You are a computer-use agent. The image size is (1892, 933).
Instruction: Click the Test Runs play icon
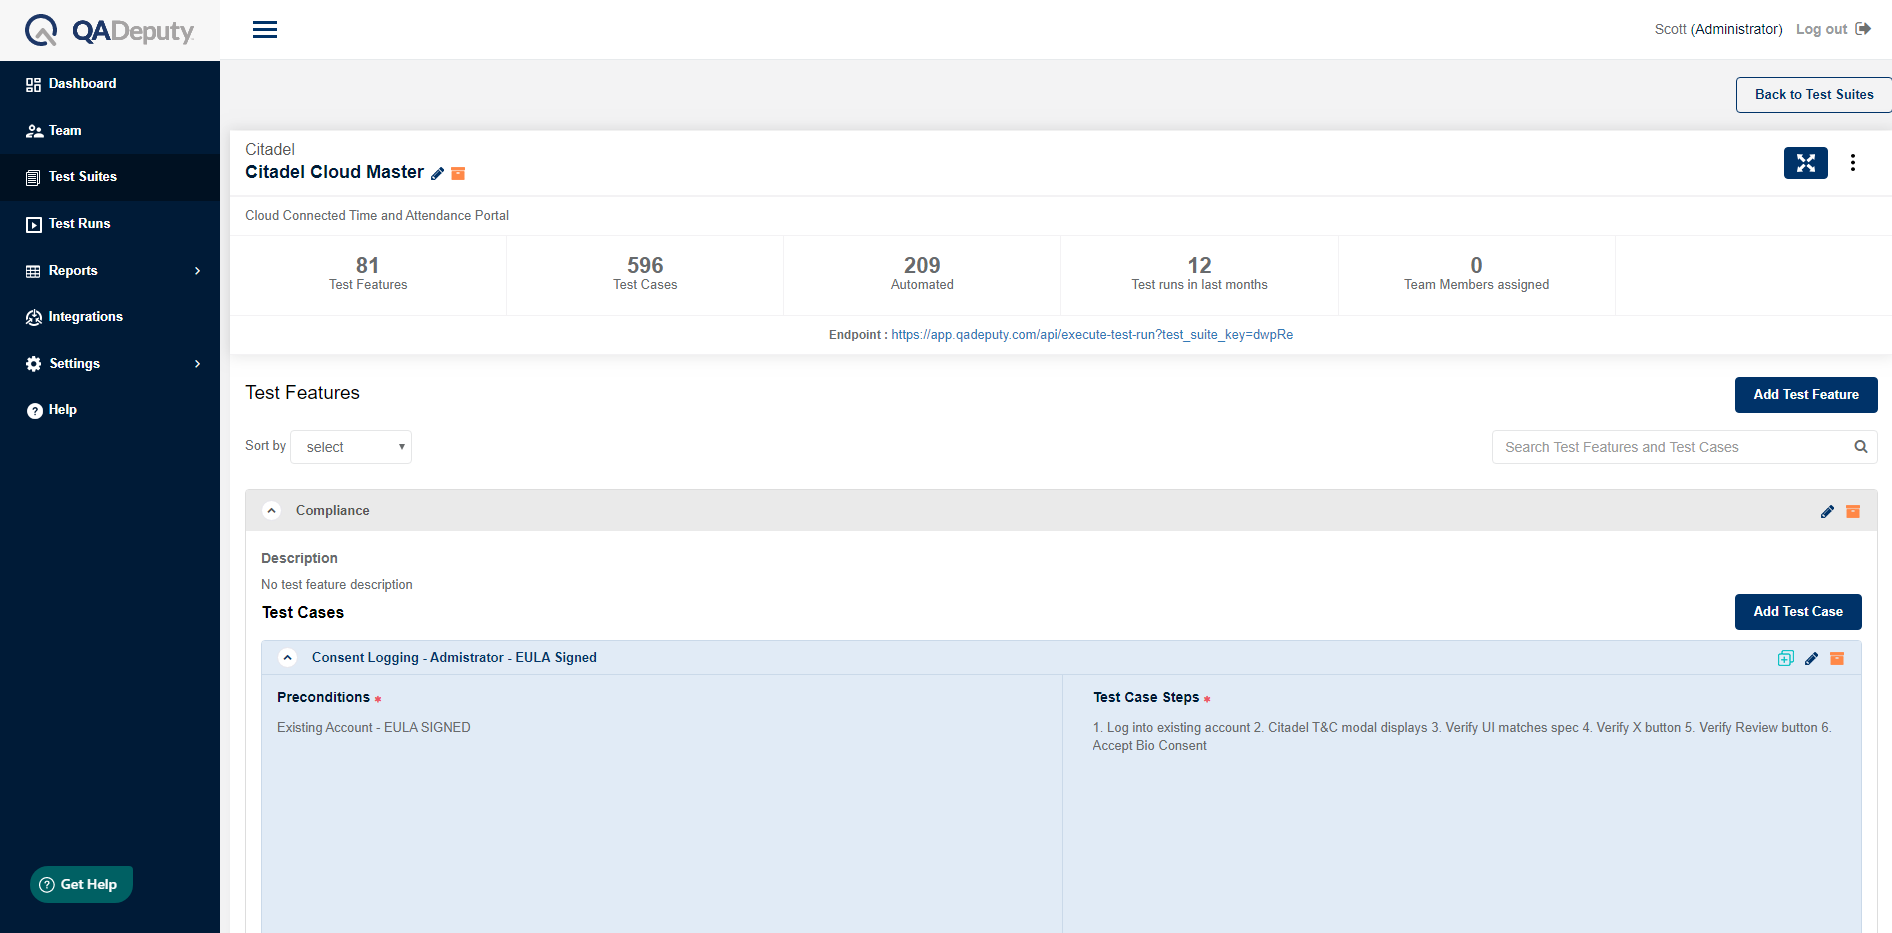tap(34, 224)
